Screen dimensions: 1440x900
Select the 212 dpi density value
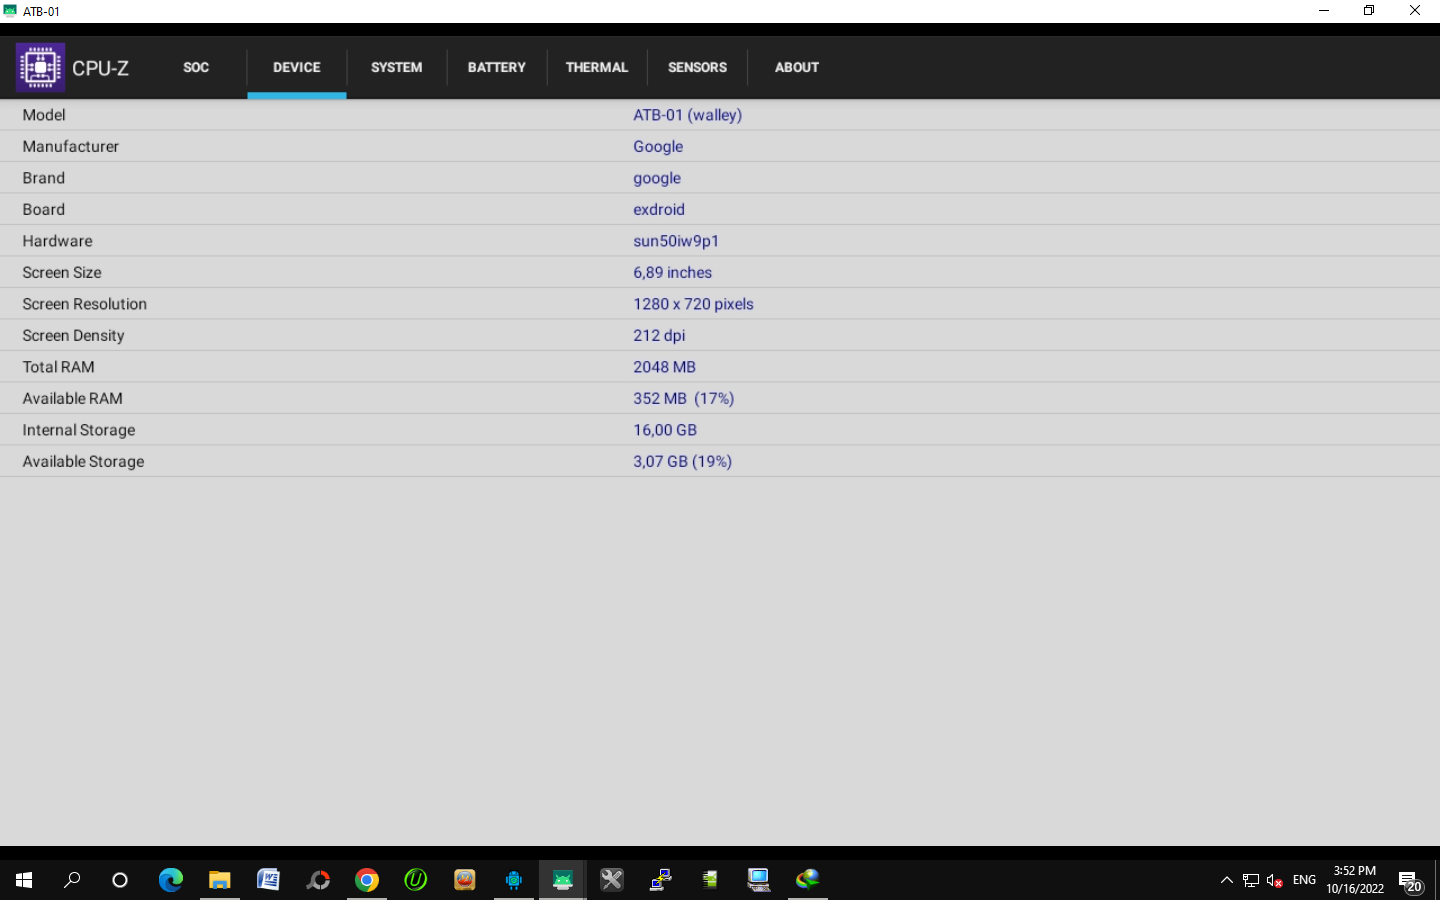click(x=659, y=335)
